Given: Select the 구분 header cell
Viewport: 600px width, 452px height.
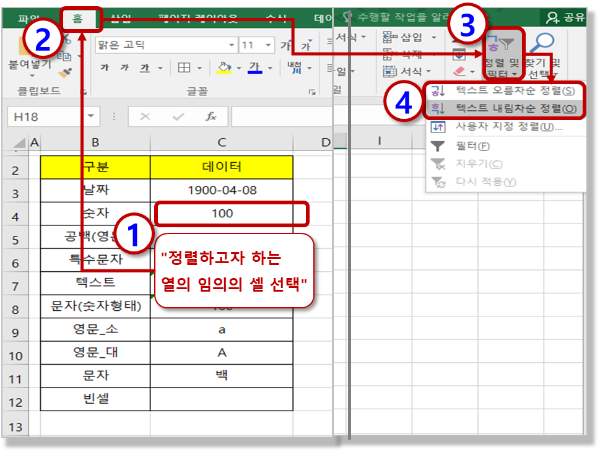Looking at the screenshot, I should [95, 167].
